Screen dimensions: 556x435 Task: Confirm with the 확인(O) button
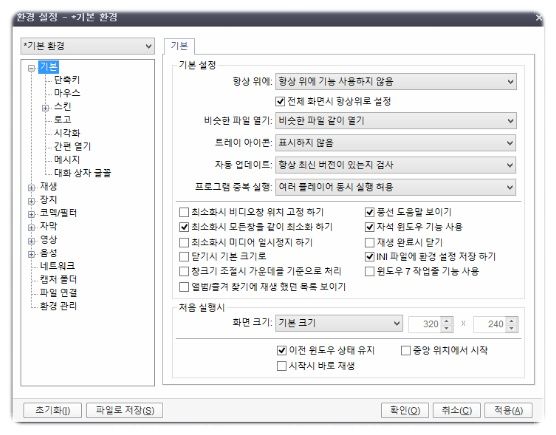click(405, 410)
